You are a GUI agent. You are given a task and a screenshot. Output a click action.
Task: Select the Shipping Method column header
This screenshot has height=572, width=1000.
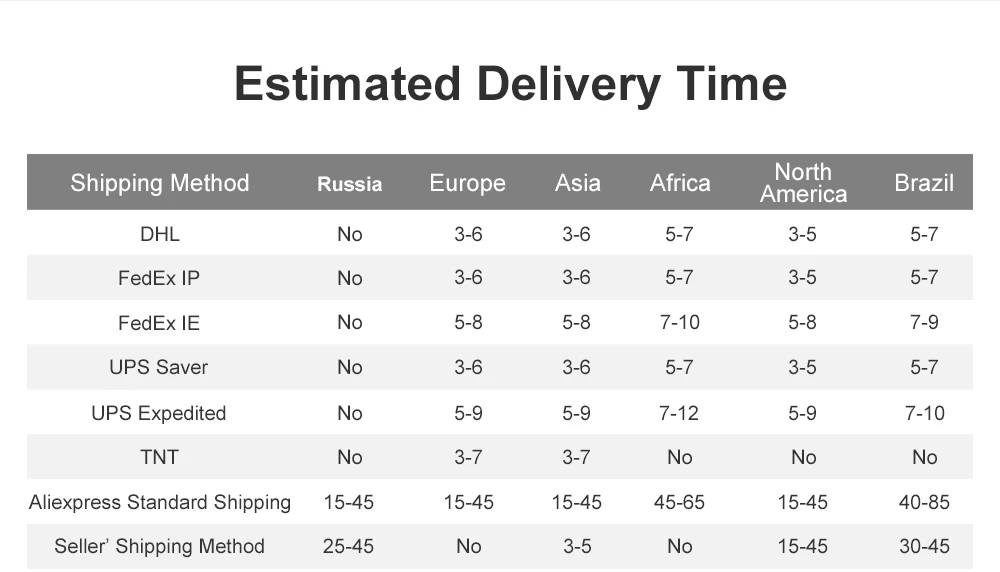pos(159,183)
